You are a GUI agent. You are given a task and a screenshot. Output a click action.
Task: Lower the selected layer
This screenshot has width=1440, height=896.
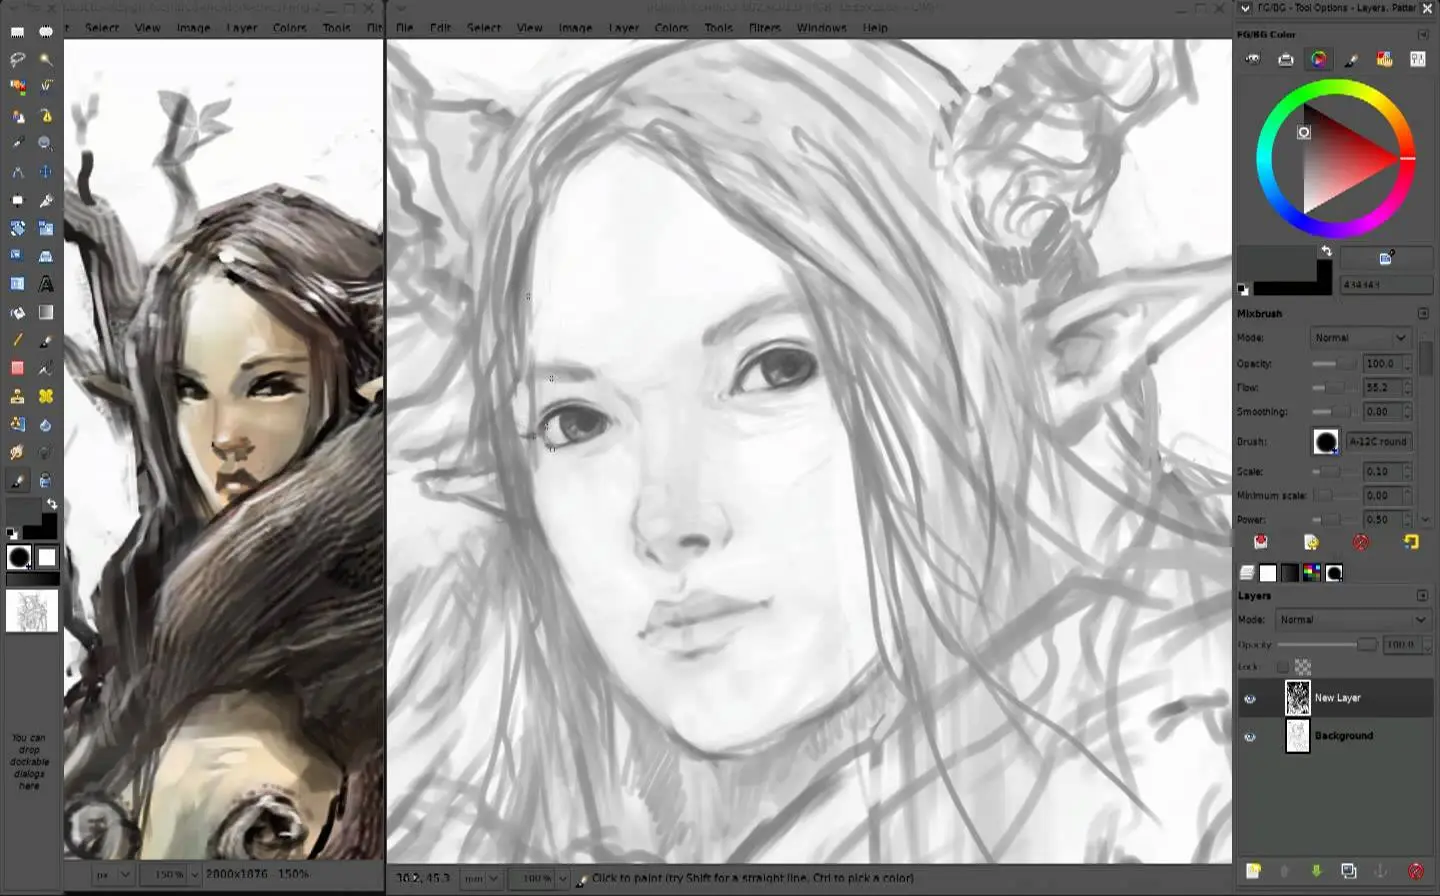tap(1317, 871)
